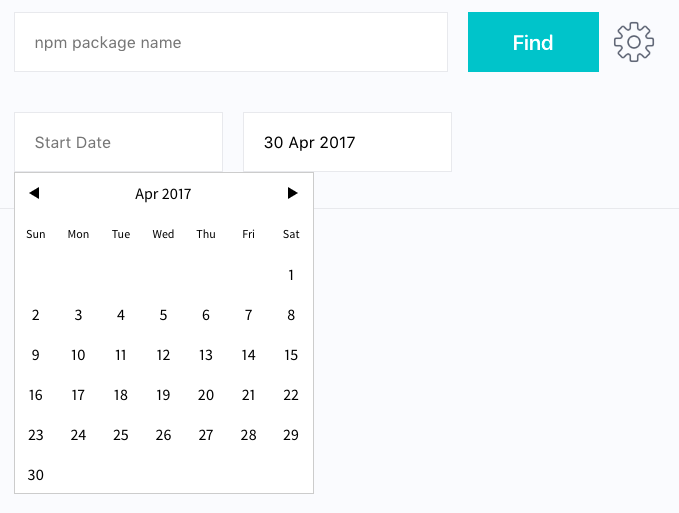
Task: Open the settings gear icon
Action: click(x=634, y=42)
